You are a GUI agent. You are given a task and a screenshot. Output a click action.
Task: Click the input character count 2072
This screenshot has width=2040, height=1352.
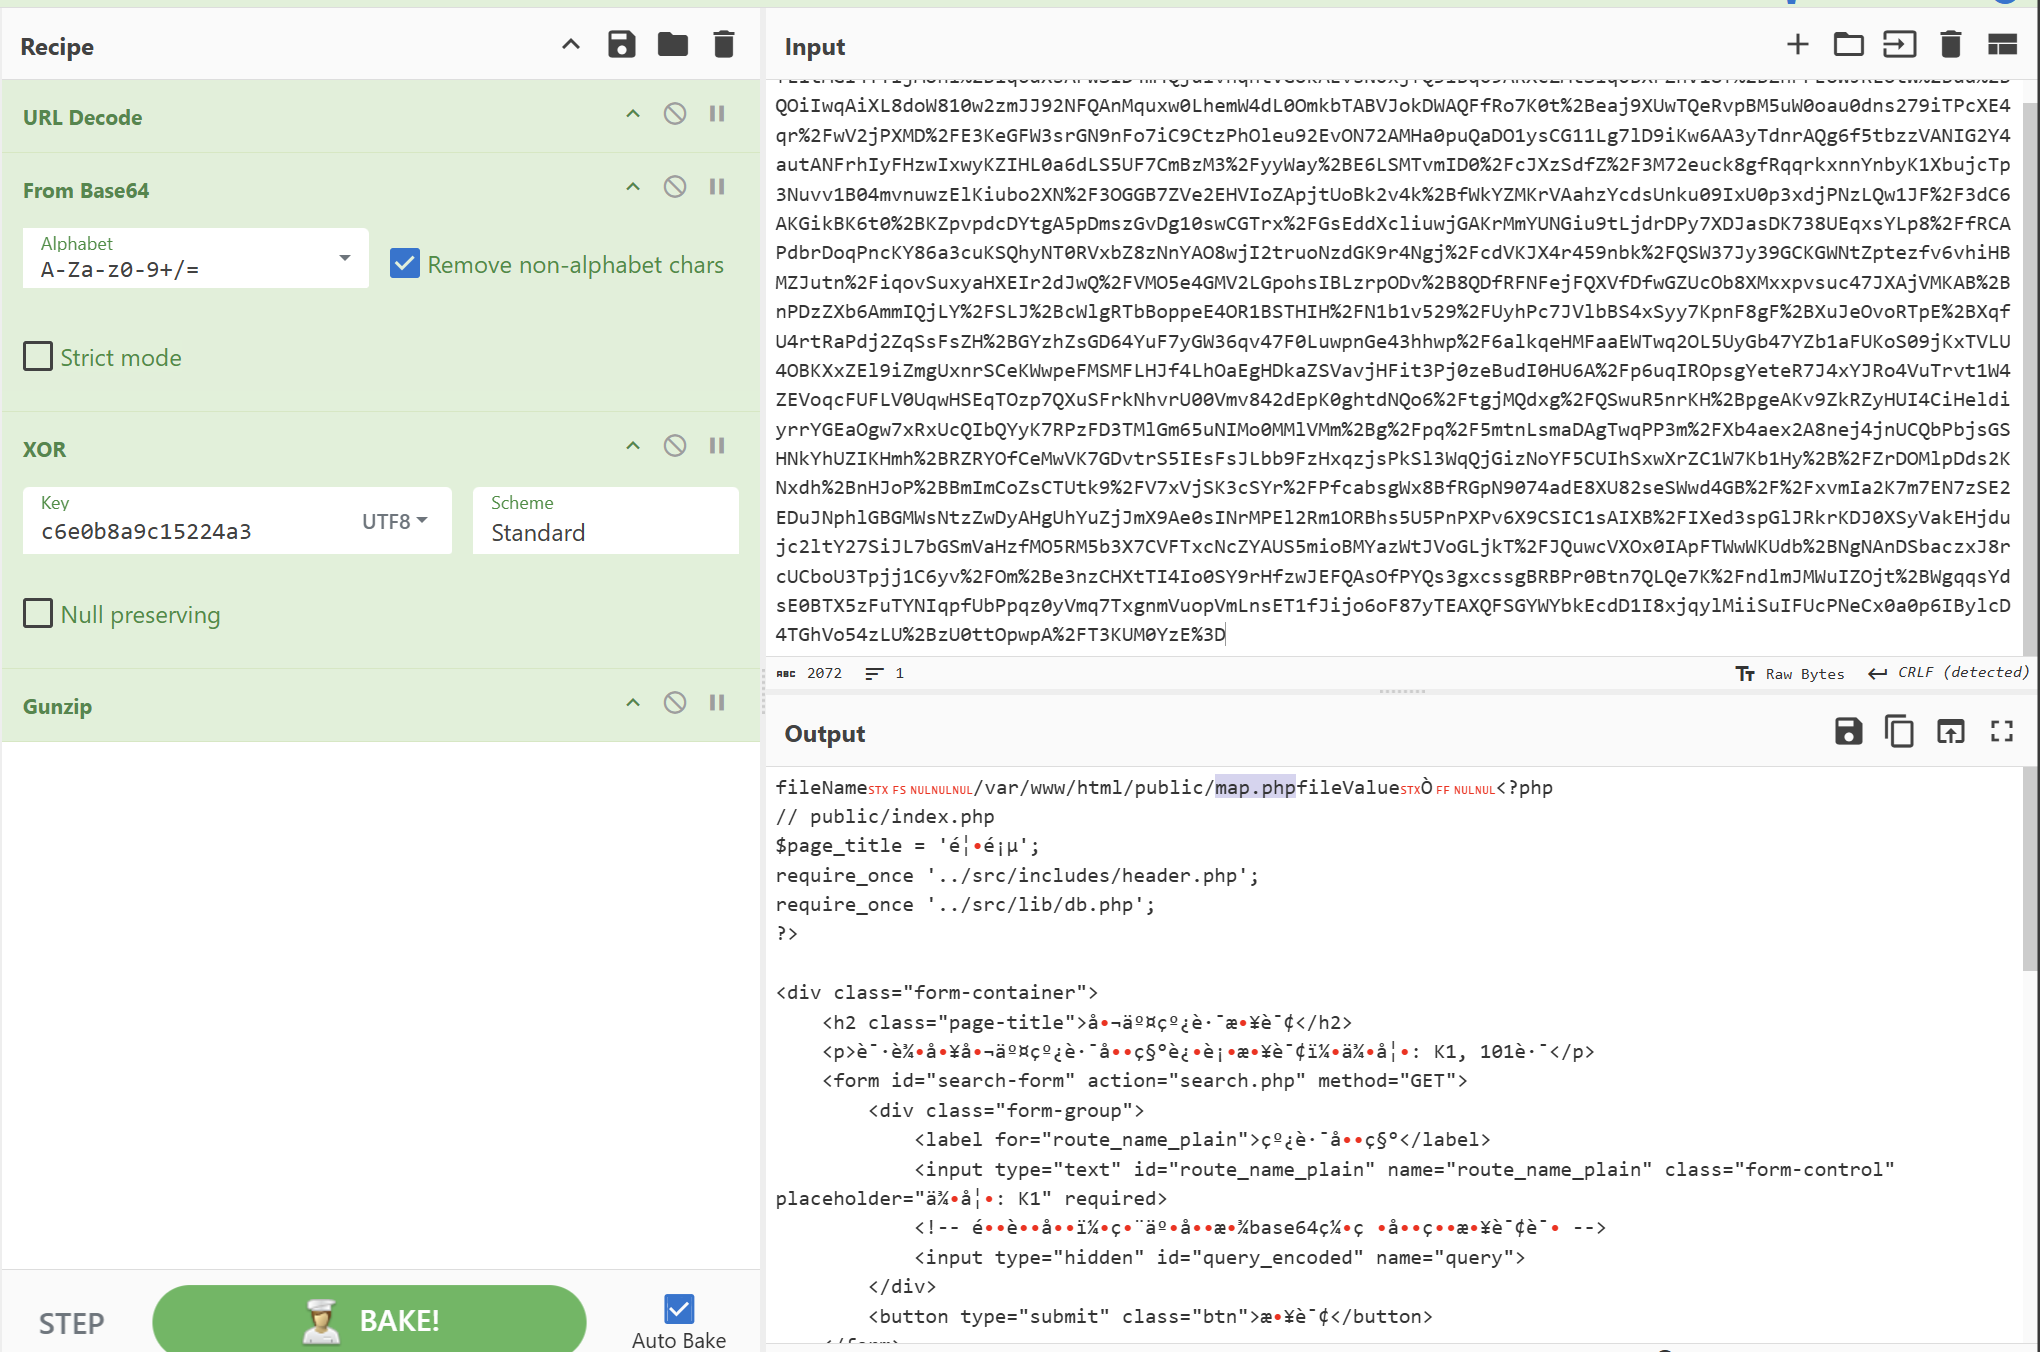click(810, 673)
